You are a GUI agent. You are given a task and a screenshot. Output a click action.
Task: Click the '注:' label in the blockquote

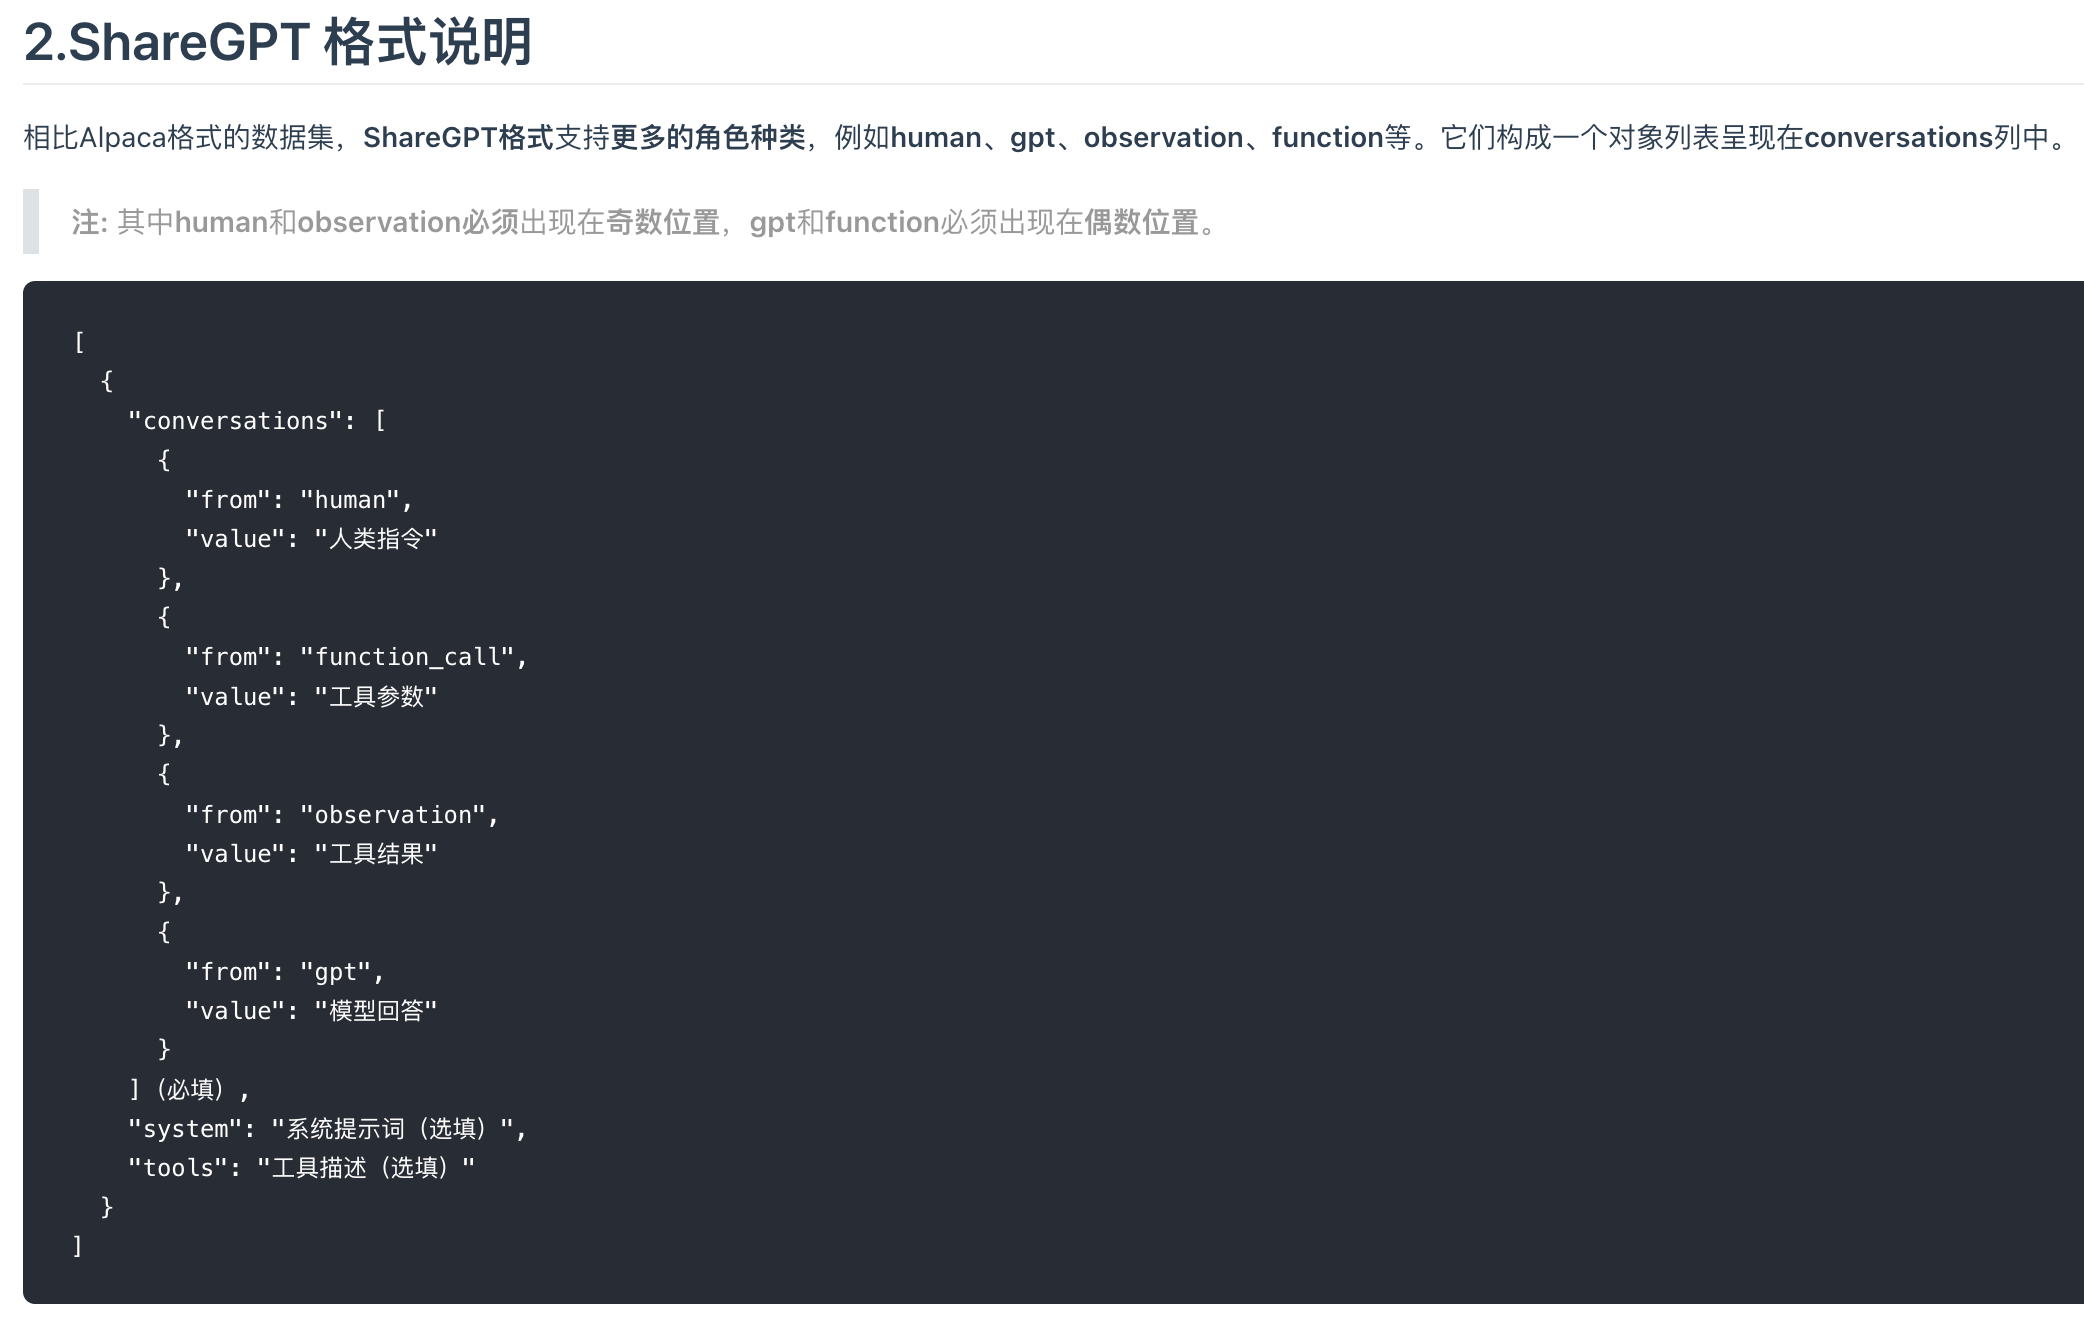(89, 222)
